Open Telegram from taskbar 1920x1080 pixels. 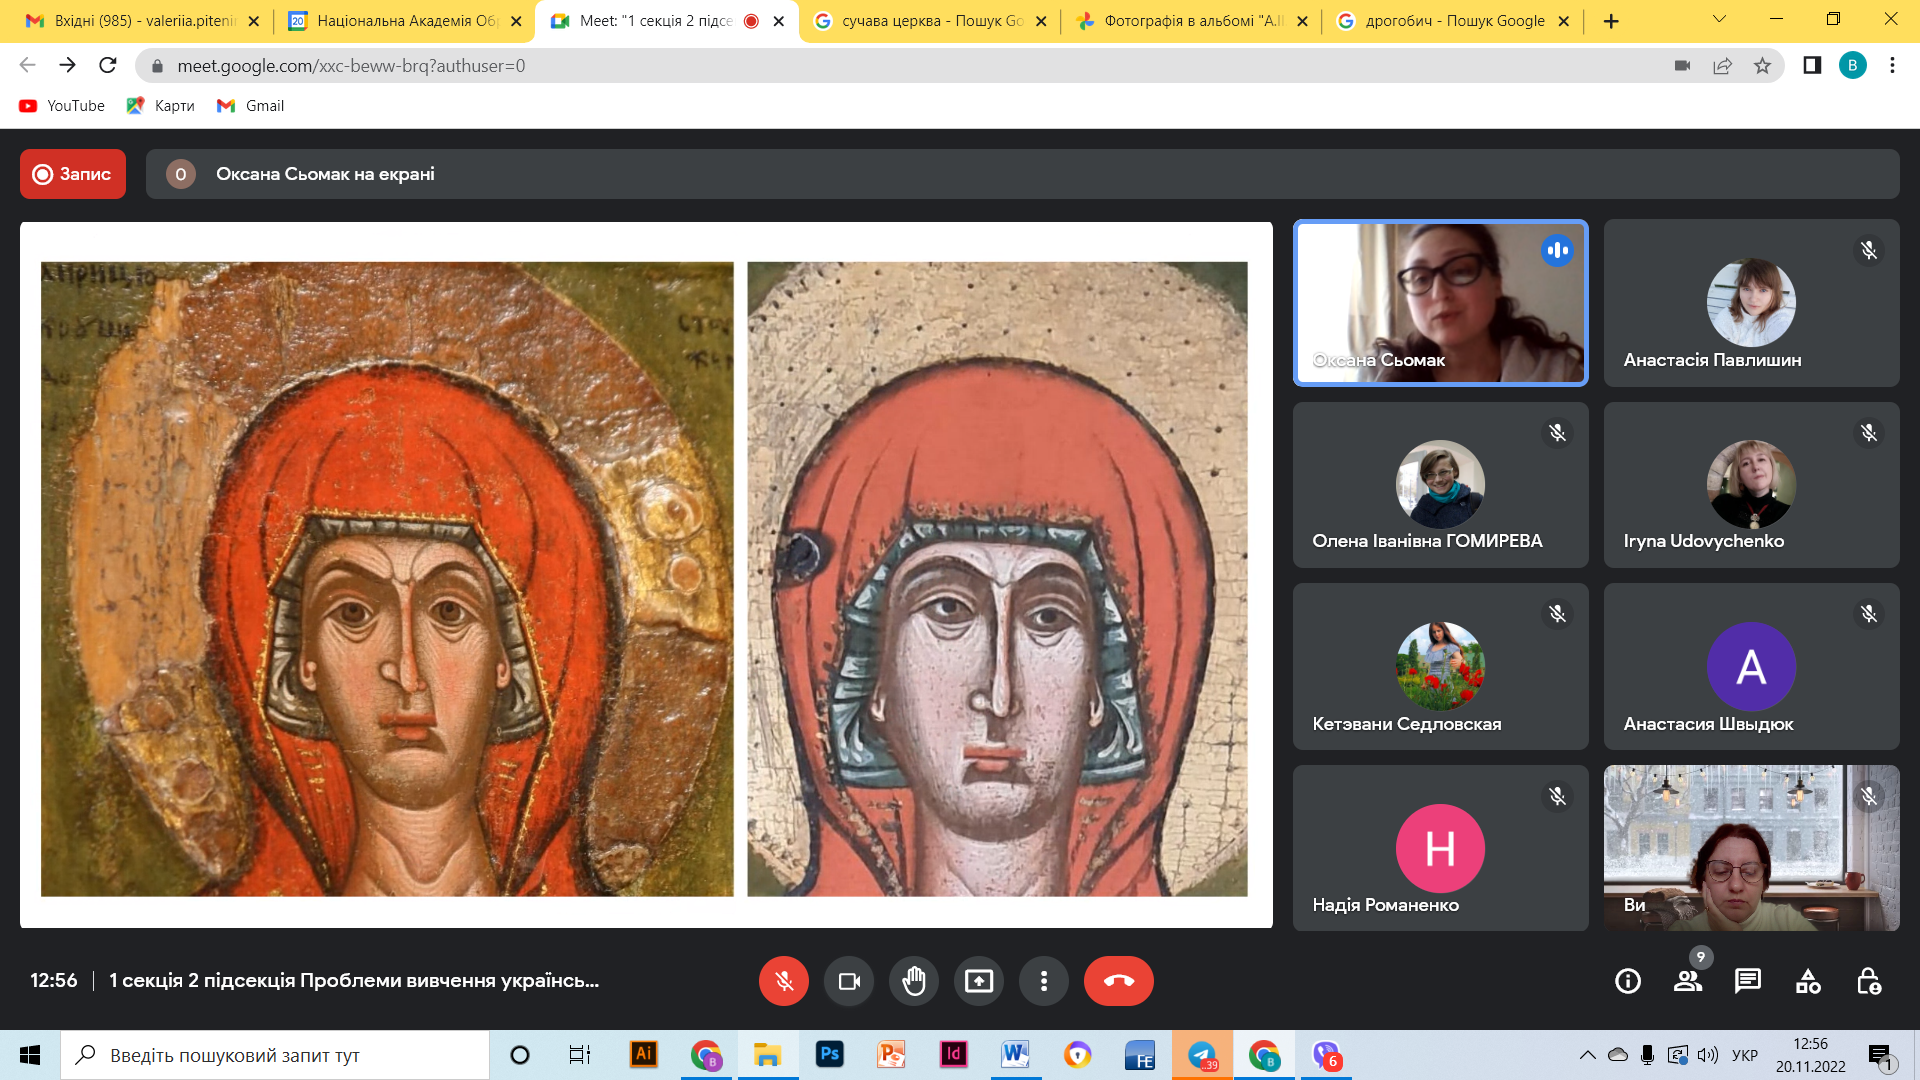point(1202,1055)
